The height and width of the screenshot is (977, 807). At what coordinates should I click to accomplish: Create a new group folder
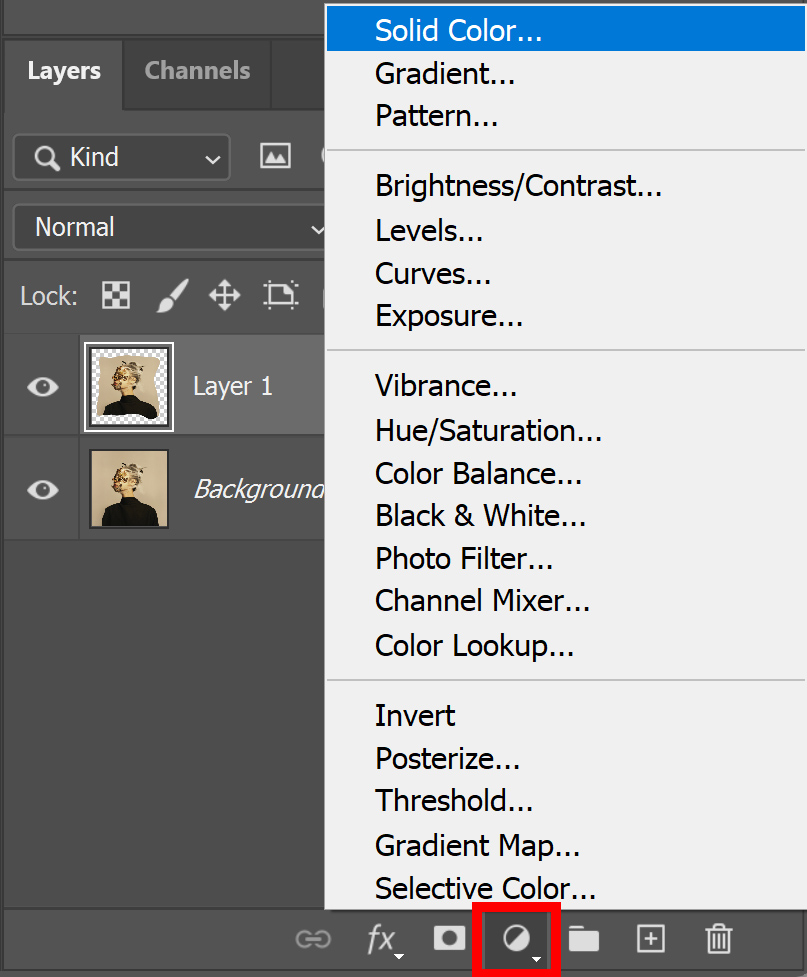(x=584, y=939)
